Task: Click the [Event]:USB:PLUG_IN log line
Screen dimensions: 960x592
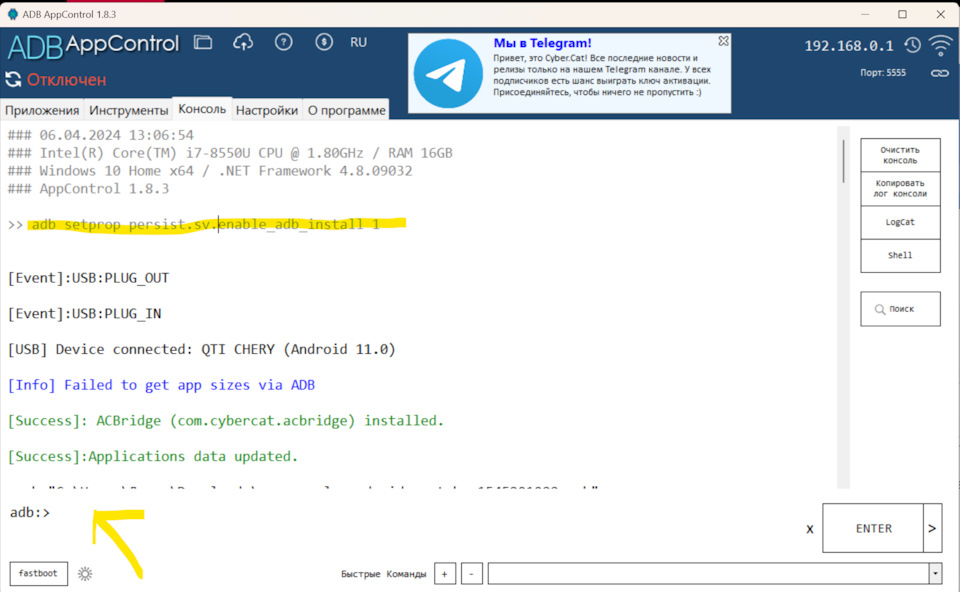Action: (84, 313)
